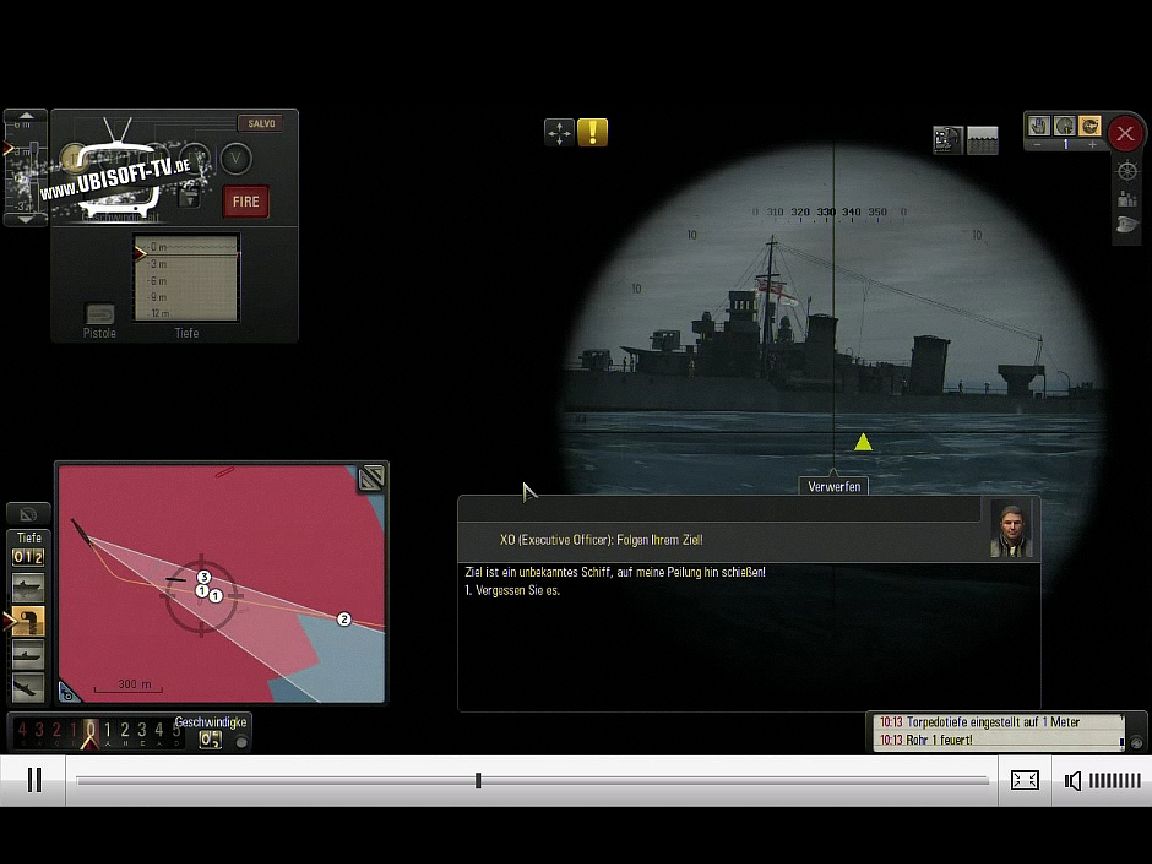Image resolution: width=1152 pixels, height=864 pixels.
Task: Click the Tiefe depth counter 012
Action: click(x=28, y=557)
